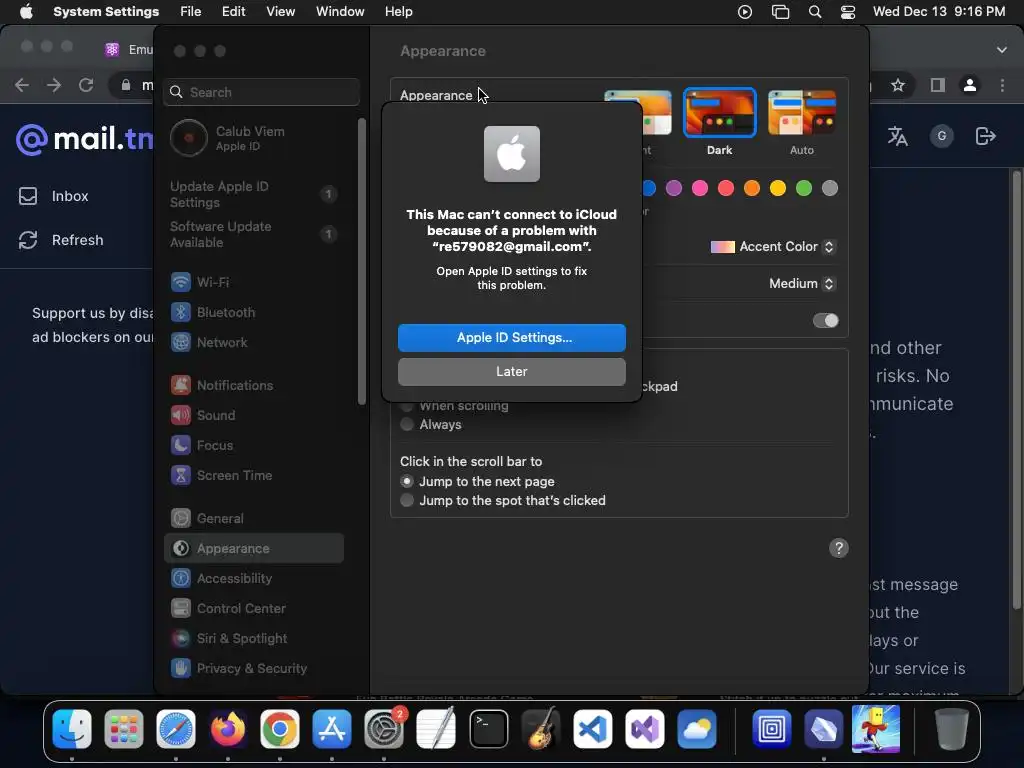The width and height of the screenshot is (1024, 768).
Task: Open the Edit menu
Action: pos(233,12)
